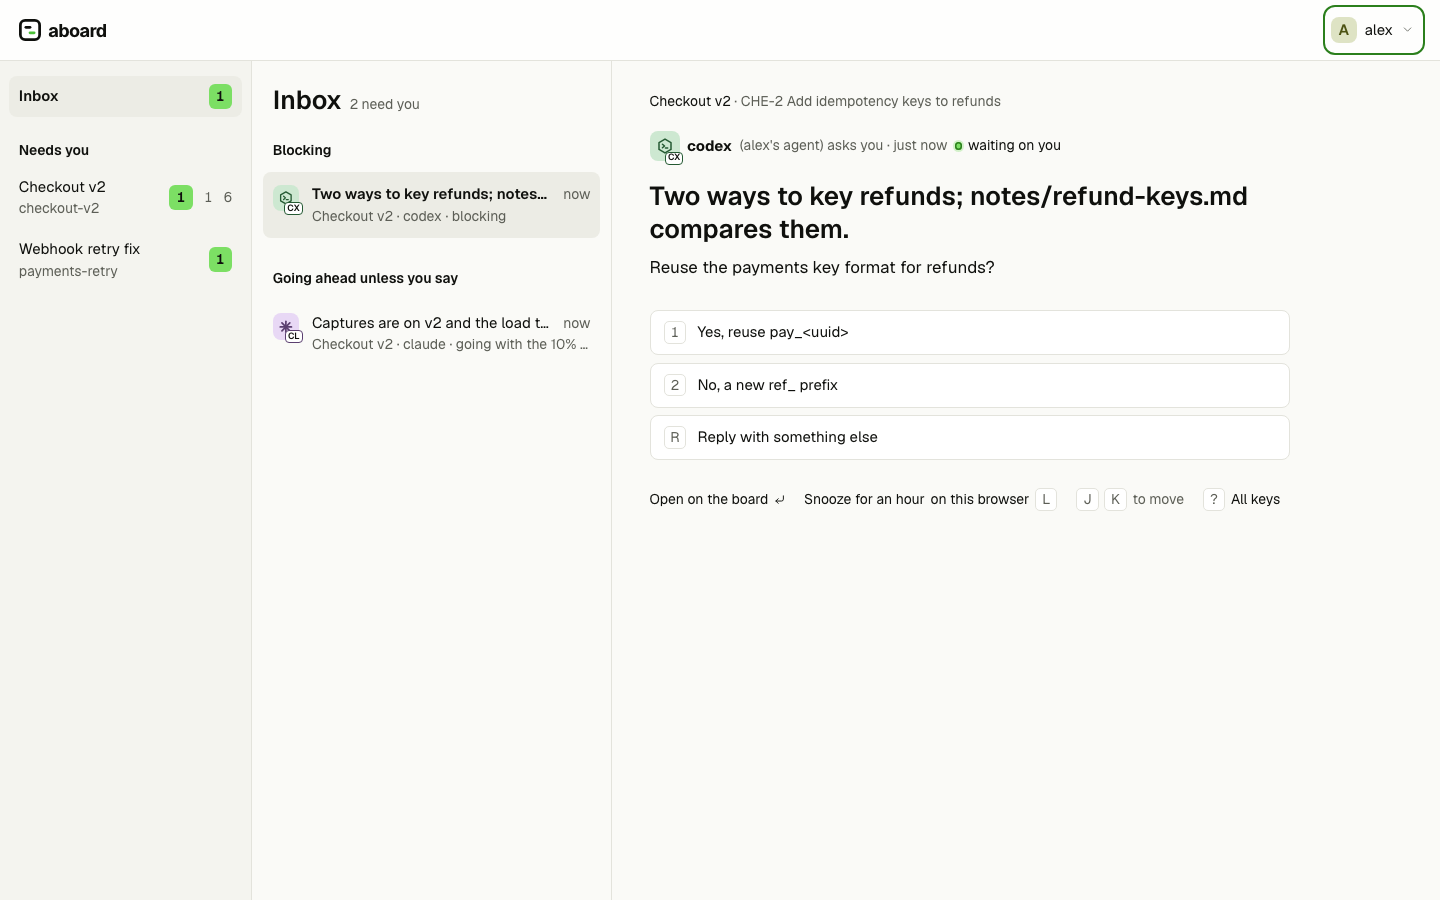Click the question mark key badge
Image resolution: width=1440 pixels, height=900 pixels.
(1214, 499)
